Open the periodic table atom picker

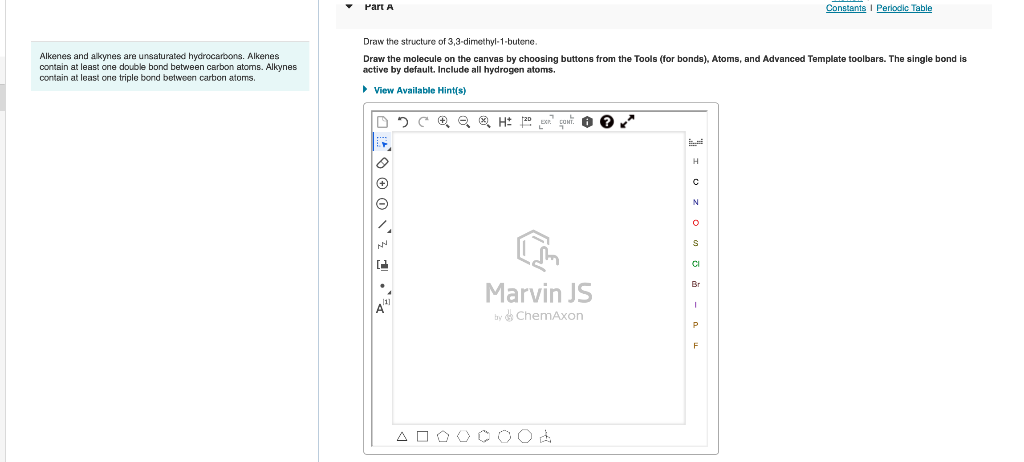696,142
